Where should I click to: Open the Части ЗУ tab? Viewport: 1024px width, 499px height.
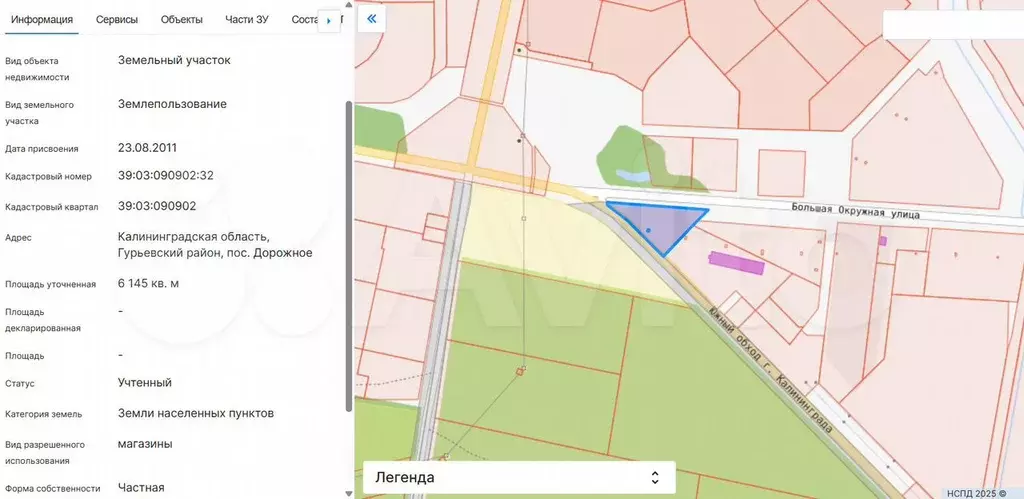[247, 20]
